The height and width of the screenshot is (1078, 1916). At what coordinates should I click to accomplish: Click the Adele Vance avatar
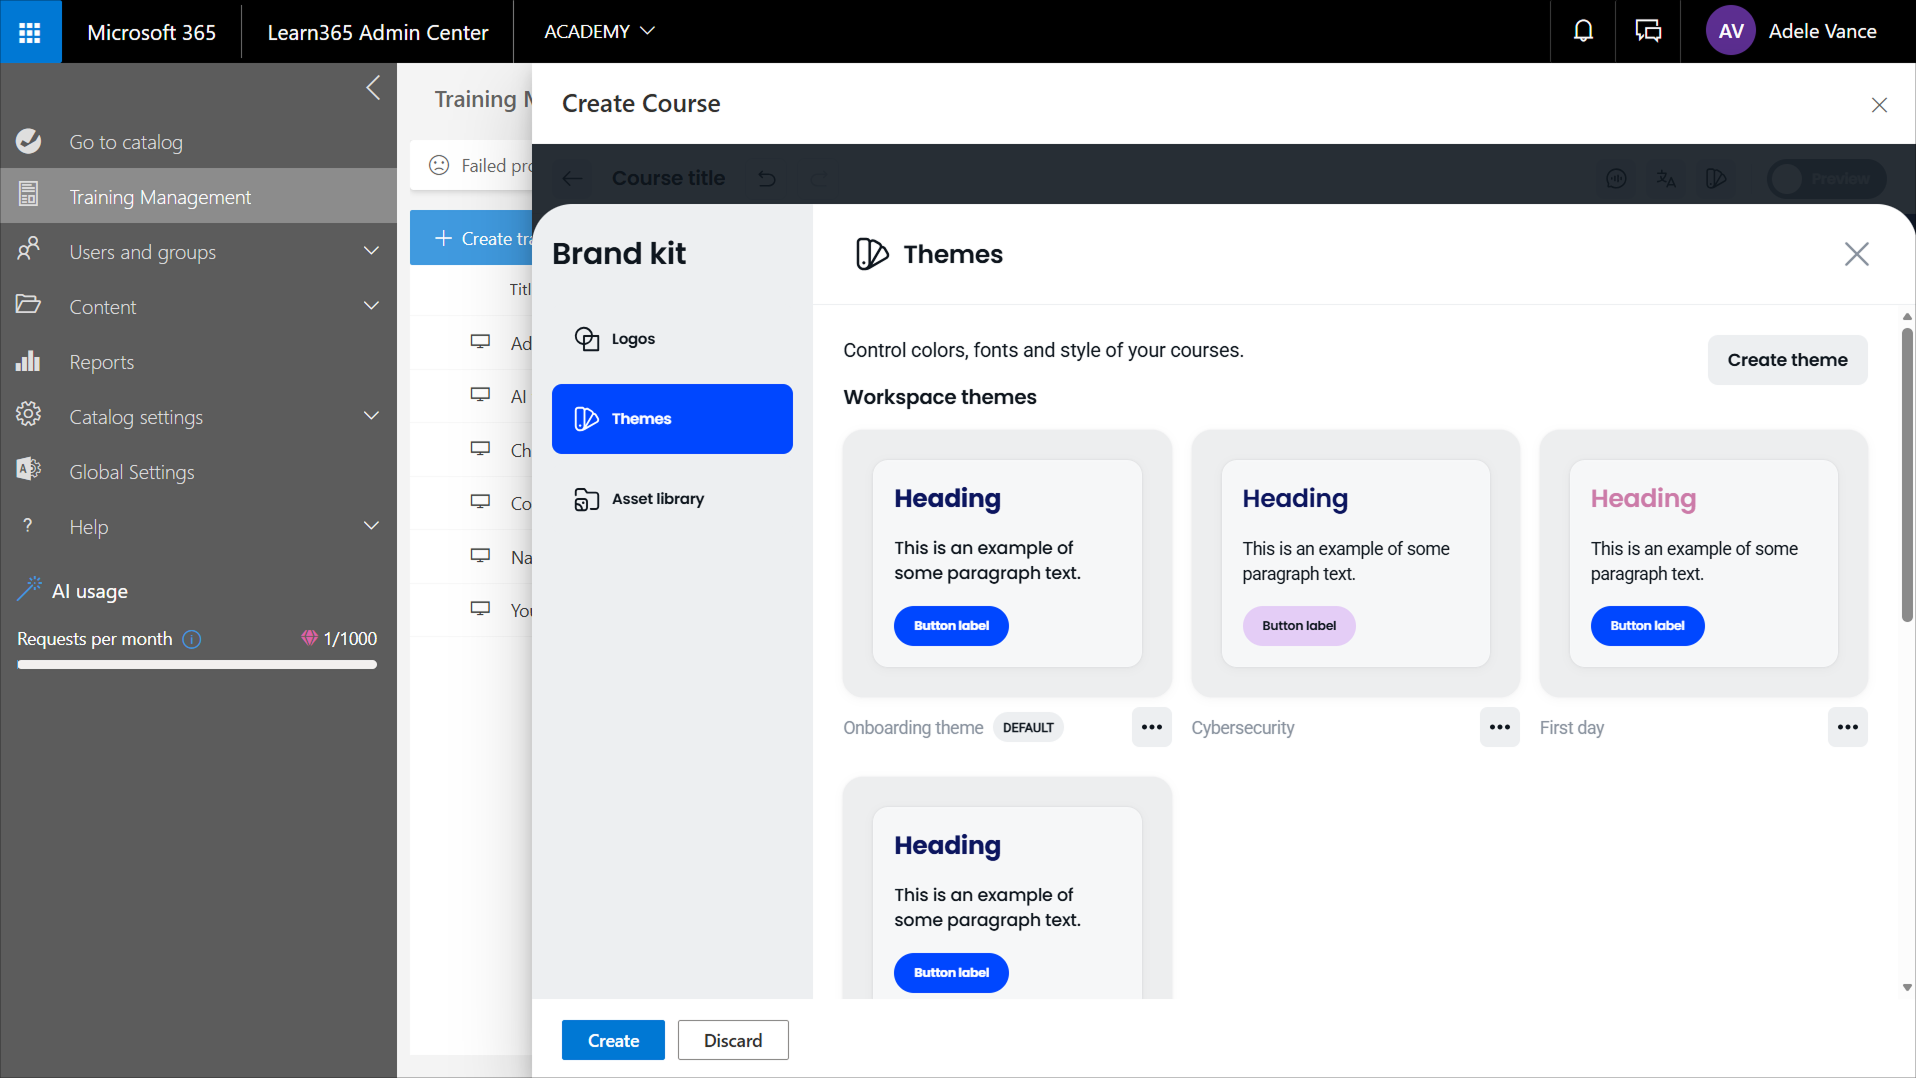point(1731,32)
